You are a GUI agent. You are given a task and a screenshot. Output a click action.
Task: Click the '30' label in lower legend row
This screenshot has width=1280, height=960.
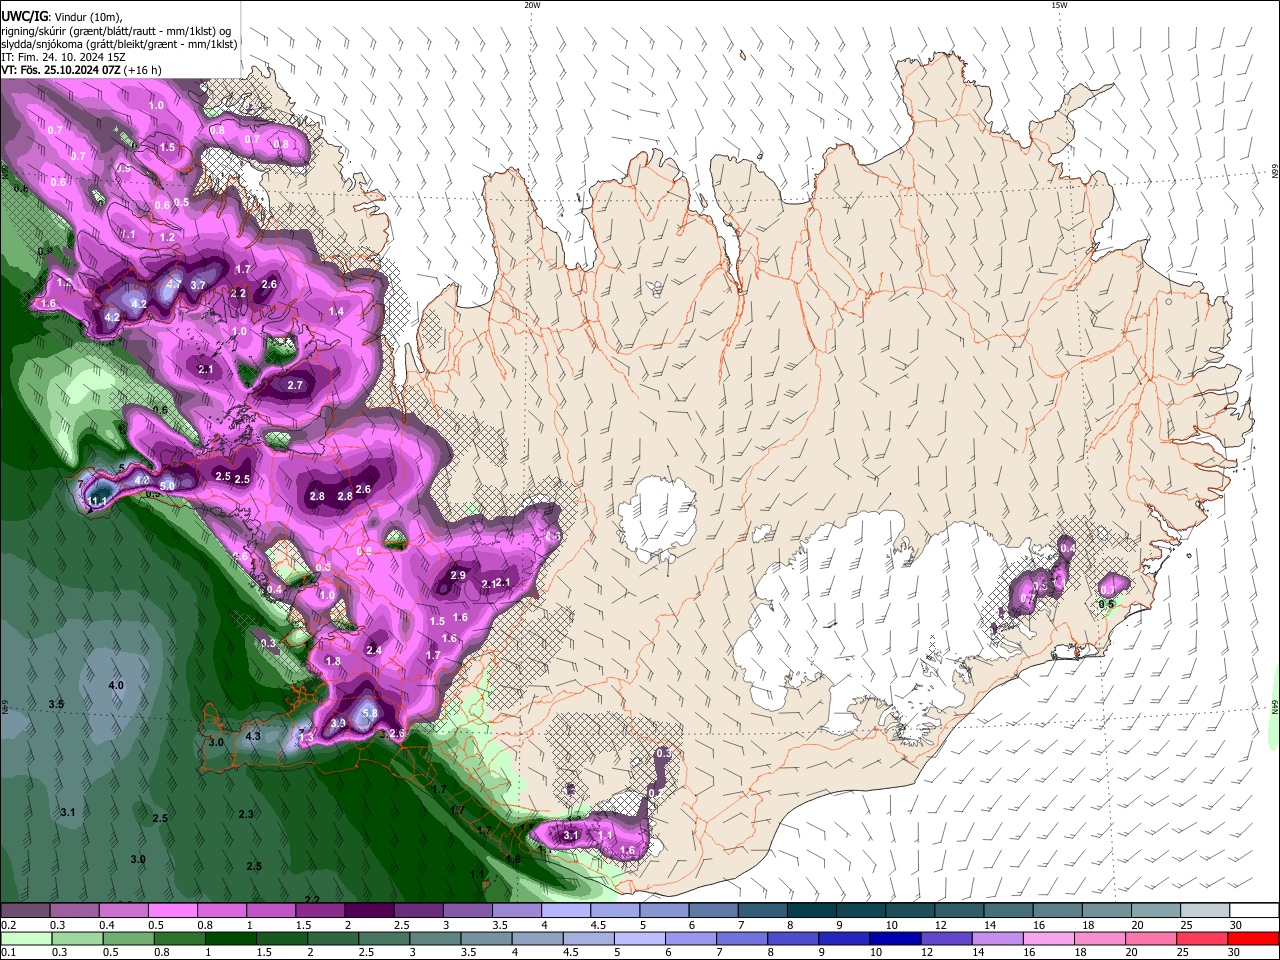point(1235,952)
